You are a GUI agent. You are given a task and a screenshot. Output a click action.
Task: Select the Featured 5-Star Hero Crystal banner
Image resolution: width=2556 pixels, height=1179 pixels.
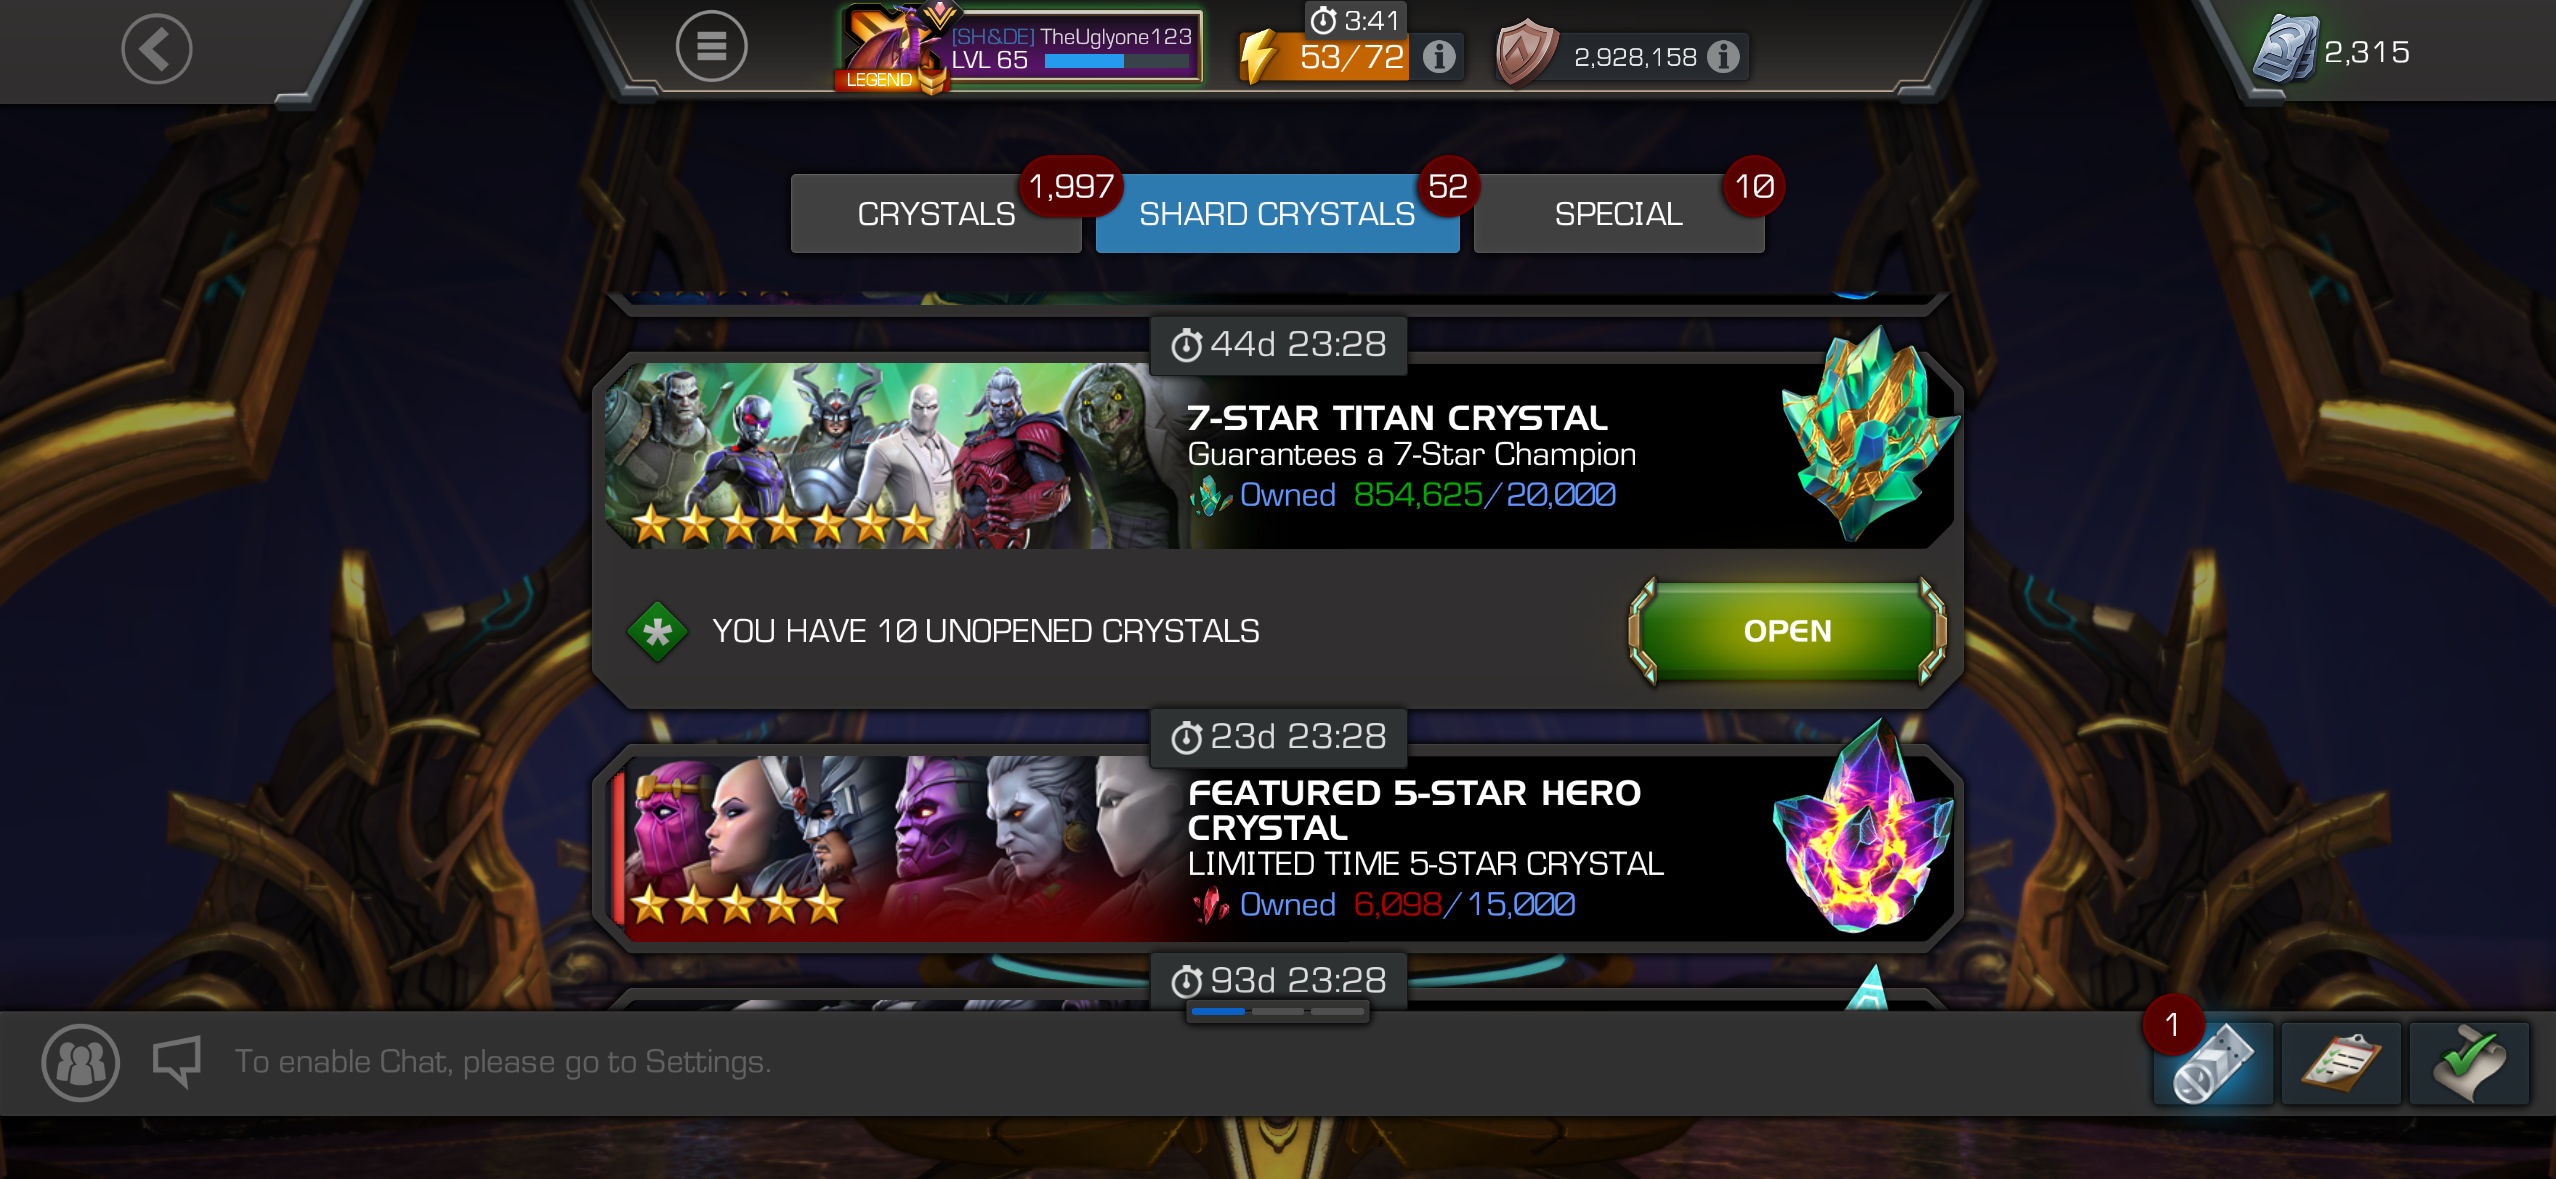(x=1278, y=847)
